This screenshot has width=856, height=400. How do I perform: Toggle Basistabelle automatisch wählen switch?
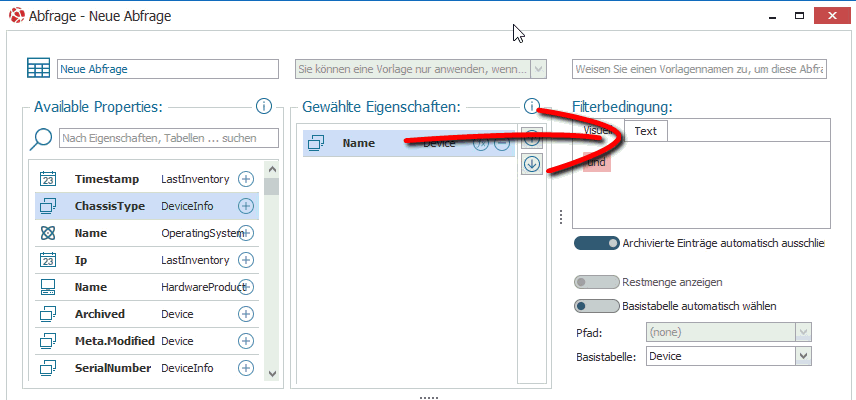coord(597,306)
